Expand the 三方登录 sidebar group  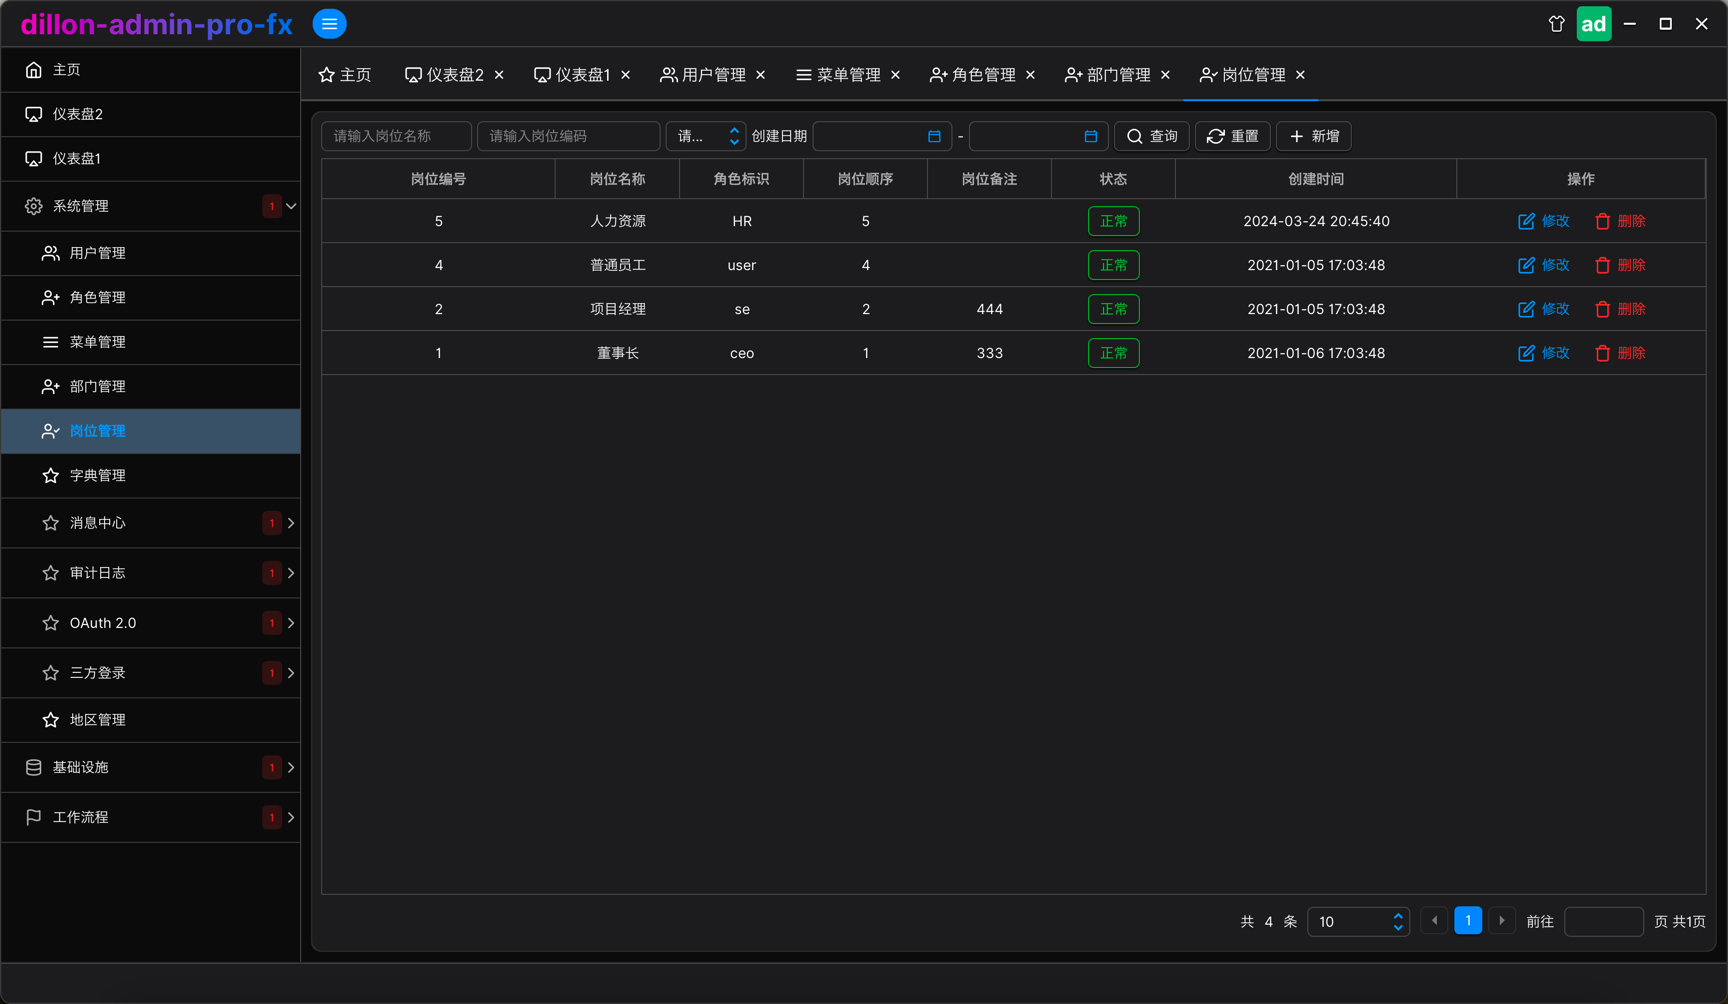click(151, 673)
